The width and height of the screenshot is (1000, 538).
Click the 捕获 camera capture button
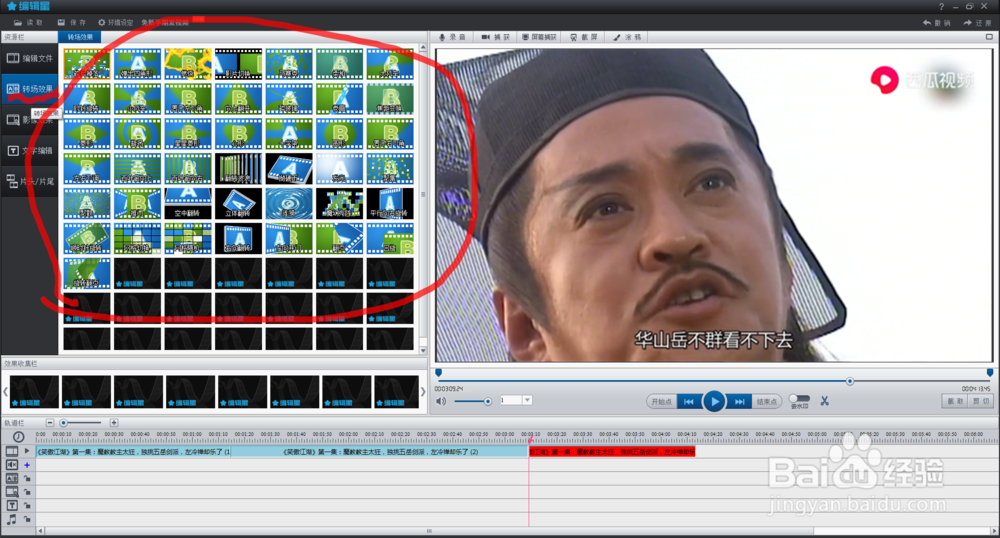pyautogui.click(x=496, y=37)
